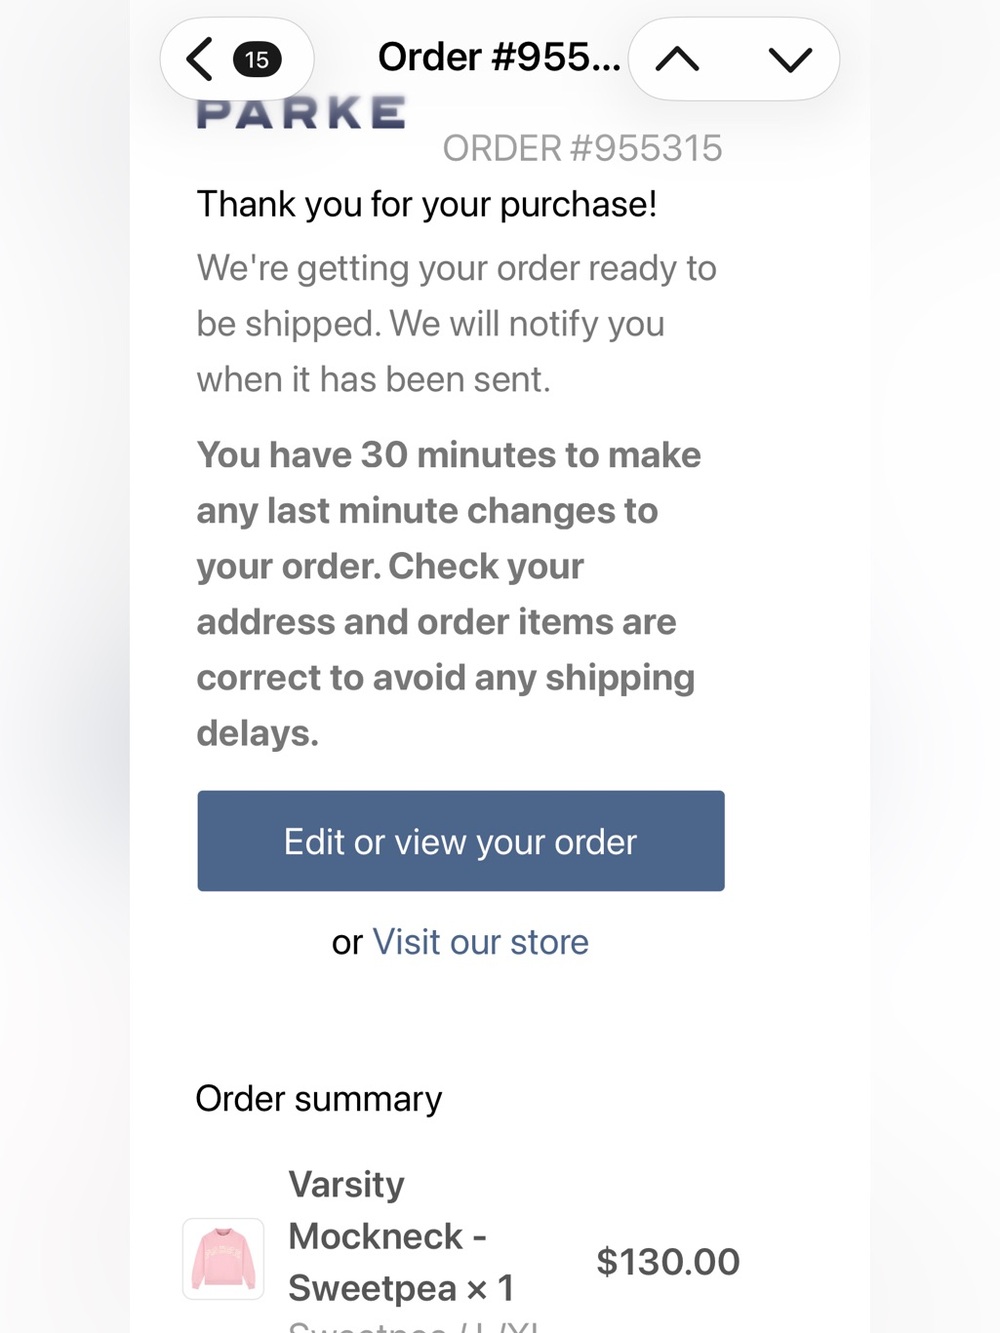This screenshot has width=1000, height=1333.
Task: Tap the bold '30 minutes' change notice paragraph
Action: click(448, 594)
